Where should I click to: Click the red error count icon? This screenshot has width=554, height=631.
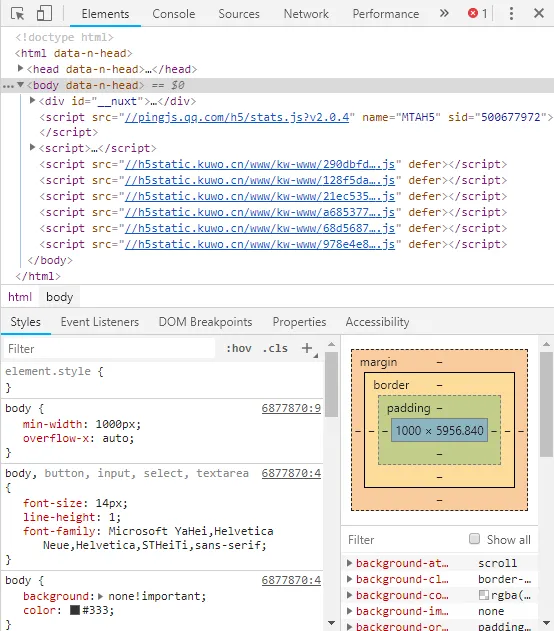point(473,14)
